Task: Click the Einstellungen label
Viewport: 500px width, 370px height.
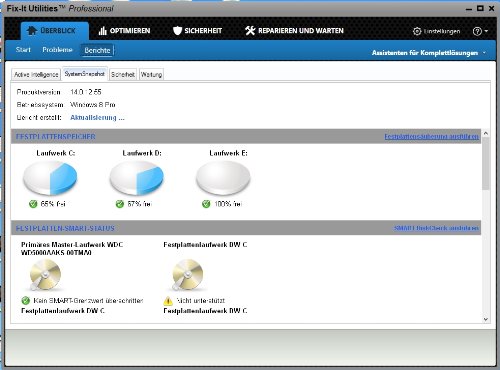Action: pos(442,31)
